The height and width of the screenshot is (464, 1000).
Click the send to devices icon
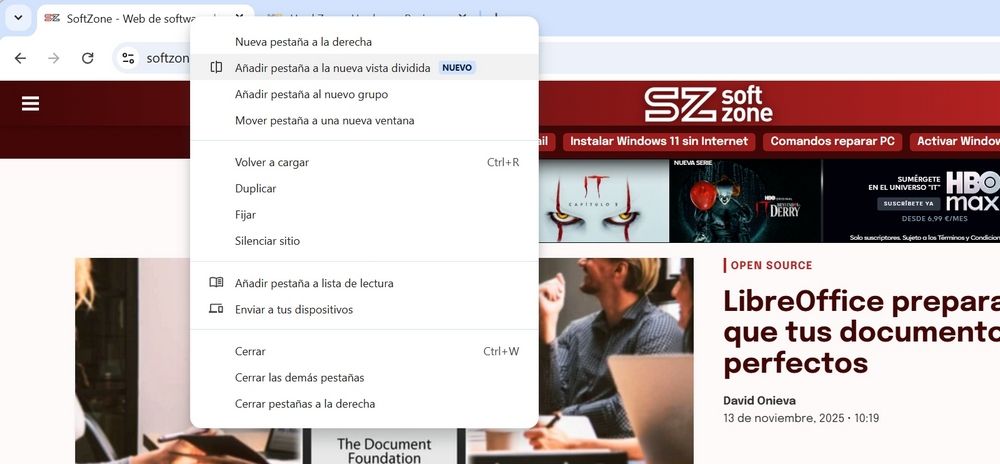216,309
